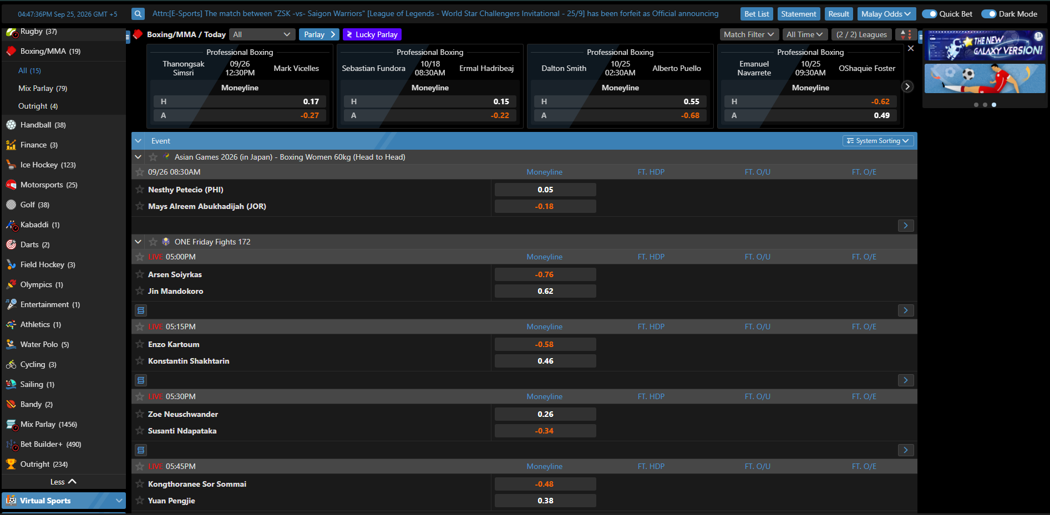
Task: Star Arsen Soiyrkas fighter
Action: click(x=140, y=275)
